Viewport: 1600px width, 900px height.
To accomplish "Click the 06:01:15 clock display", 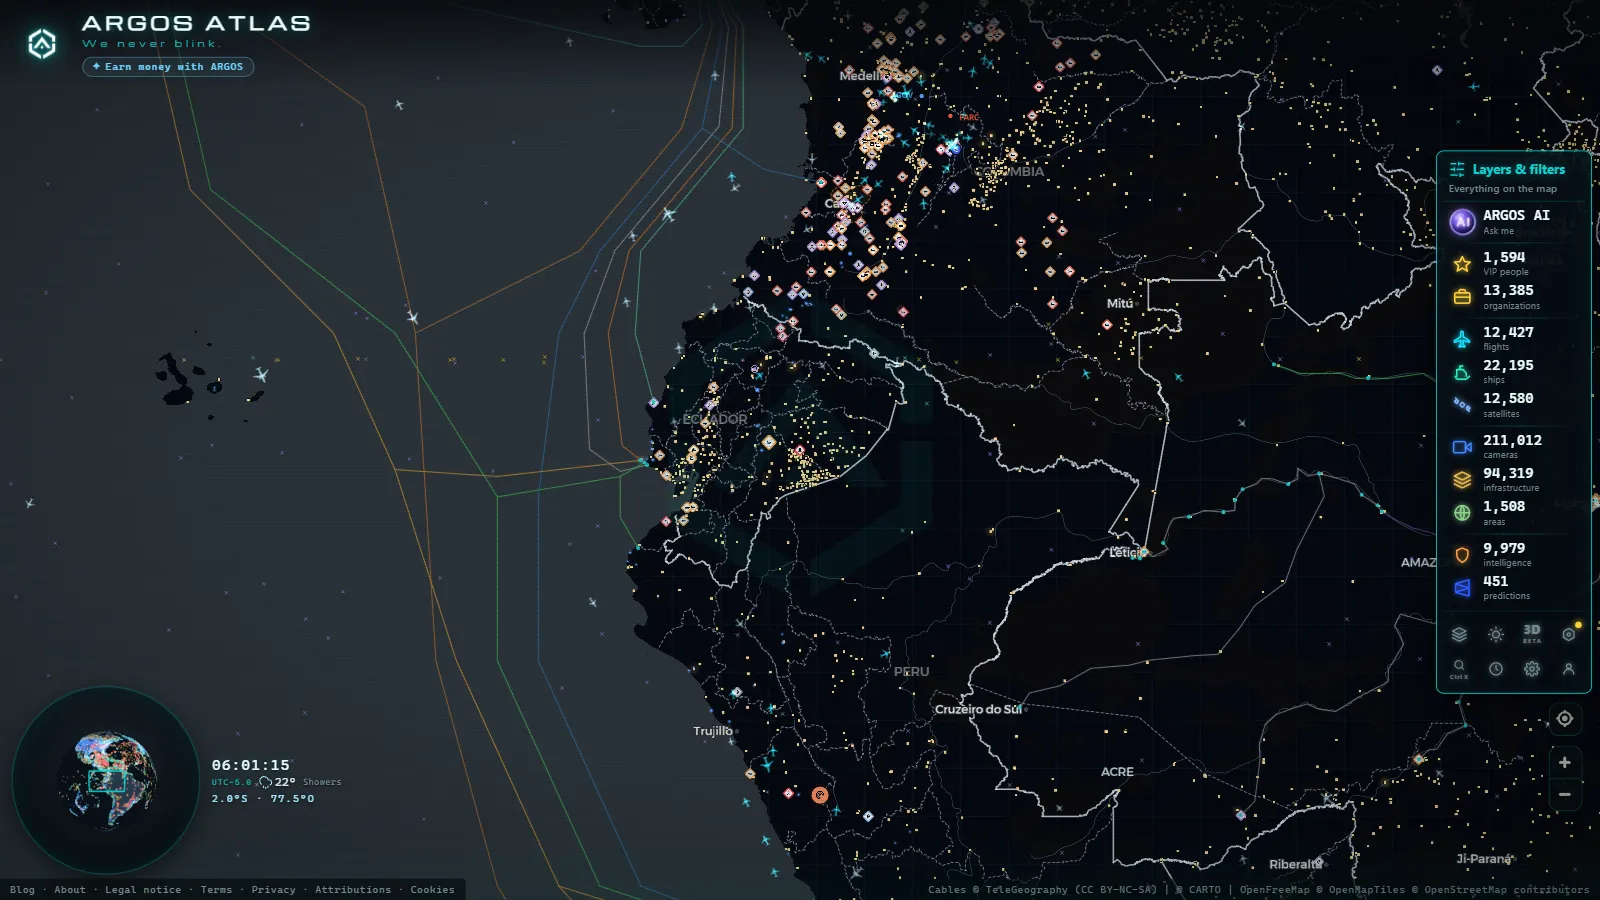I will (x=251, y=765).
